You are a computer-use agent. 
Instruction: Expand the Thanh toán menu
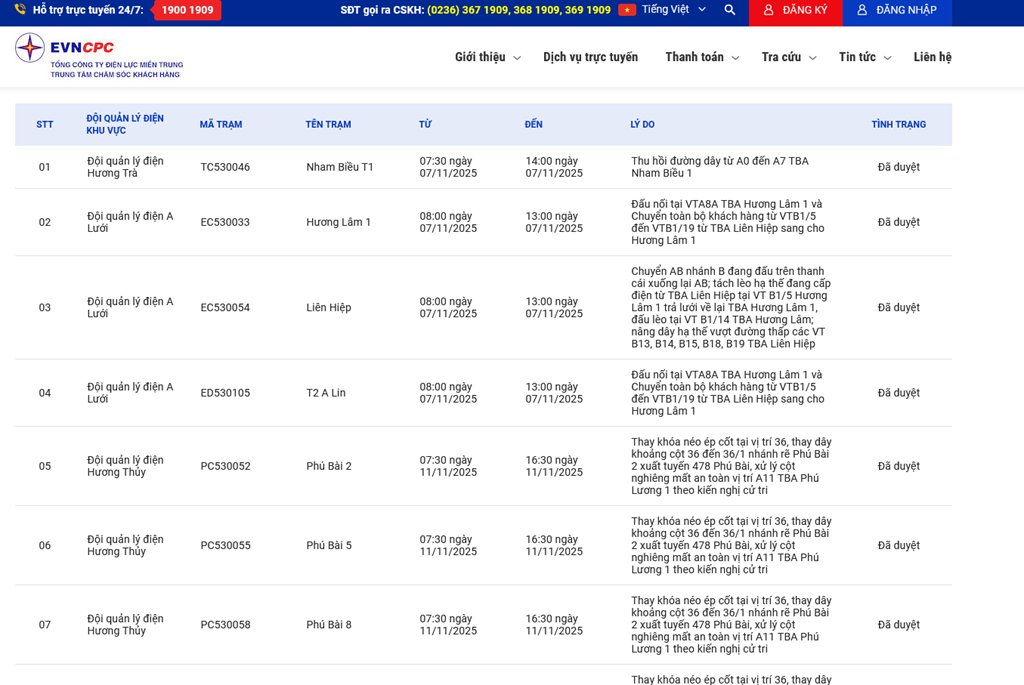701,57
